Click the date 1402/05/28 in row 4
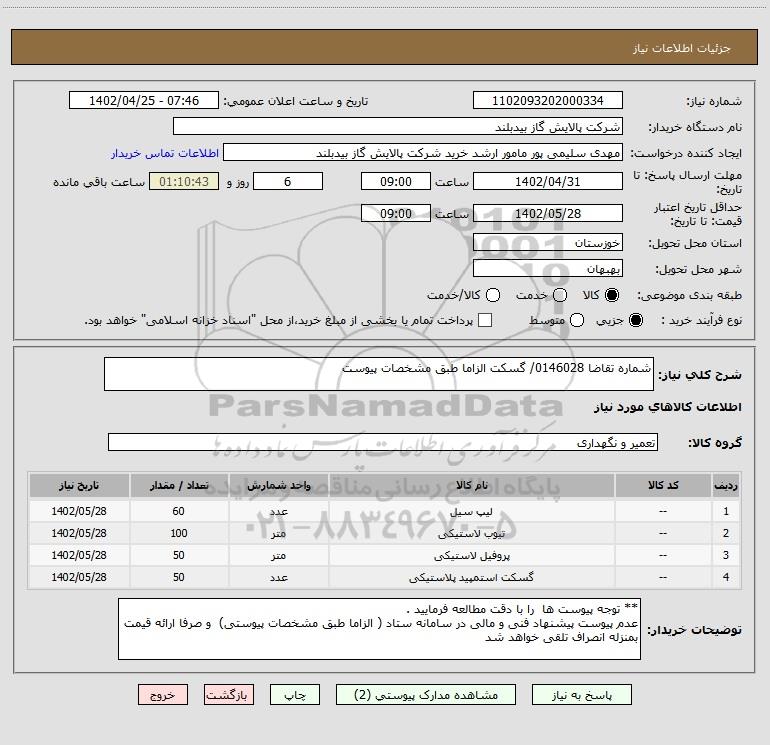The image size is (770, 745). 79,578
